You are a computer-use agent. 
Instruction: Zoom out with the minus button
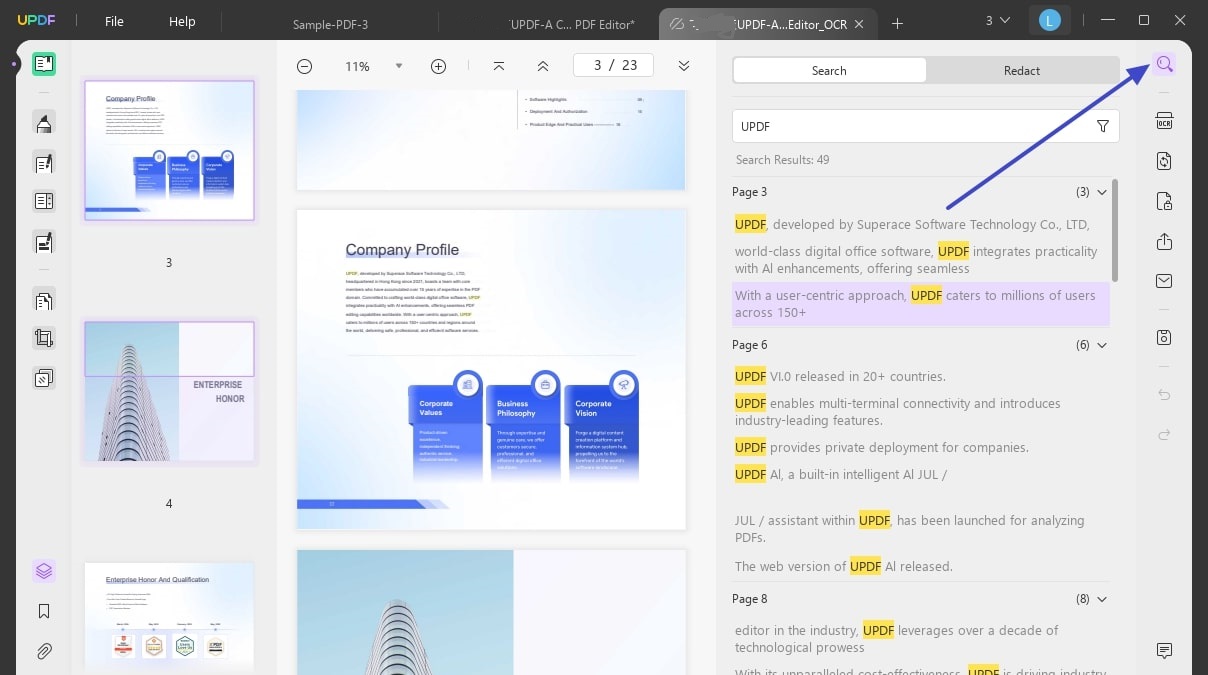[304, 66]
